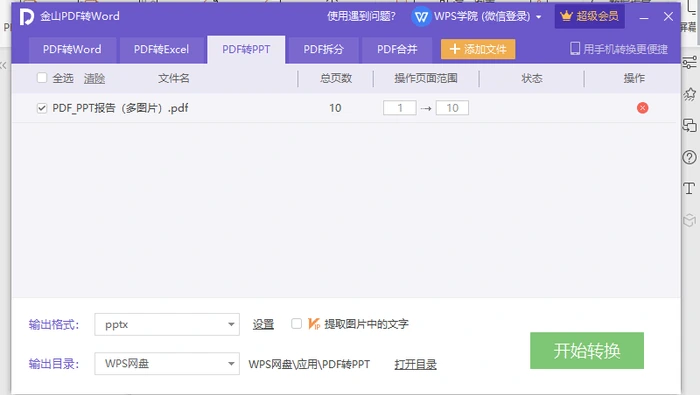Click 打开目录 link
Screen dimensions: 700x395
coord(415,364)
